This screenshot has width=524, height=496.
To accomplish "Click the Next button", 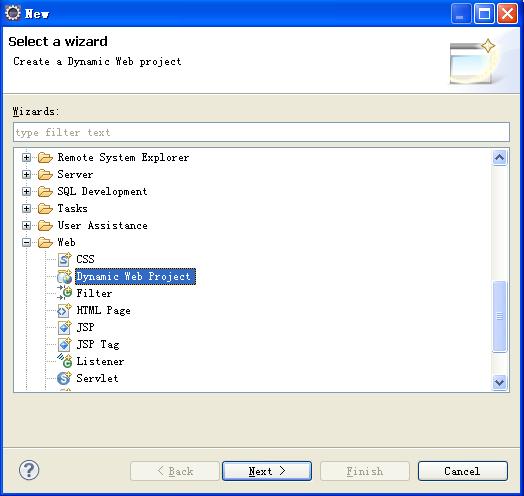I will coord(267,471).
